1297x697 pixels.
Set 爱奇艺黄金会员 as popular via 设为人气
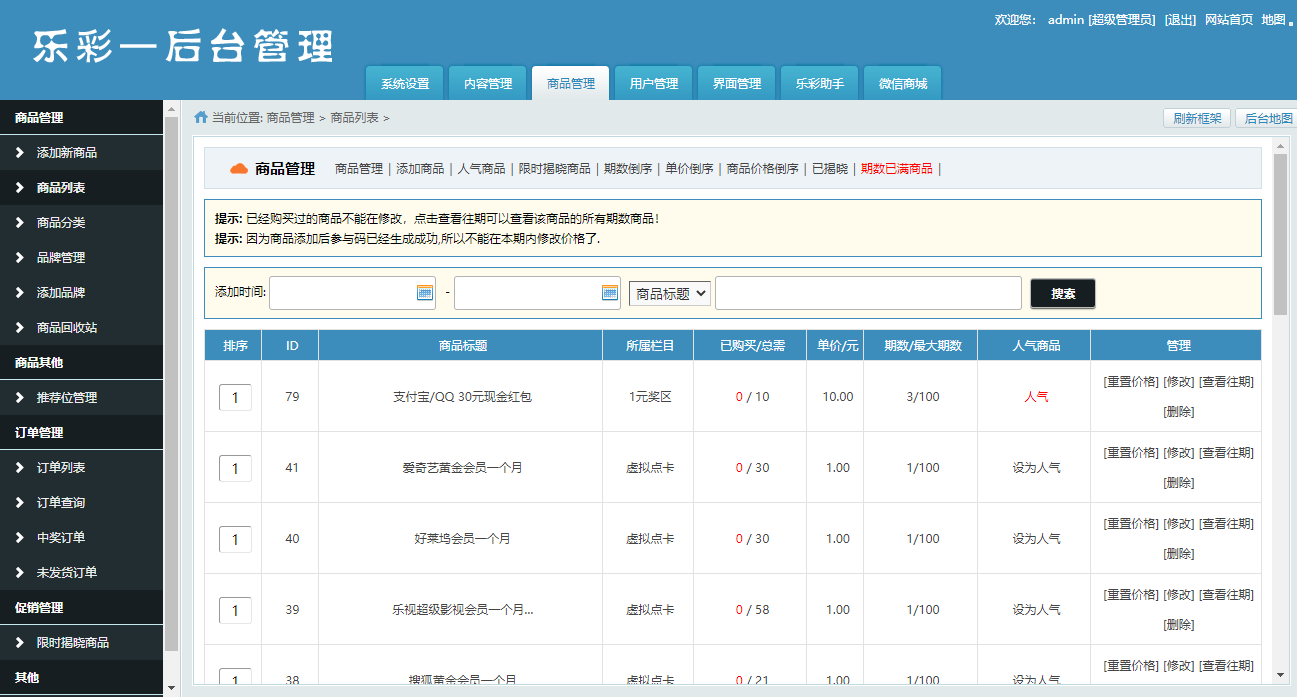click(1036, 468)
